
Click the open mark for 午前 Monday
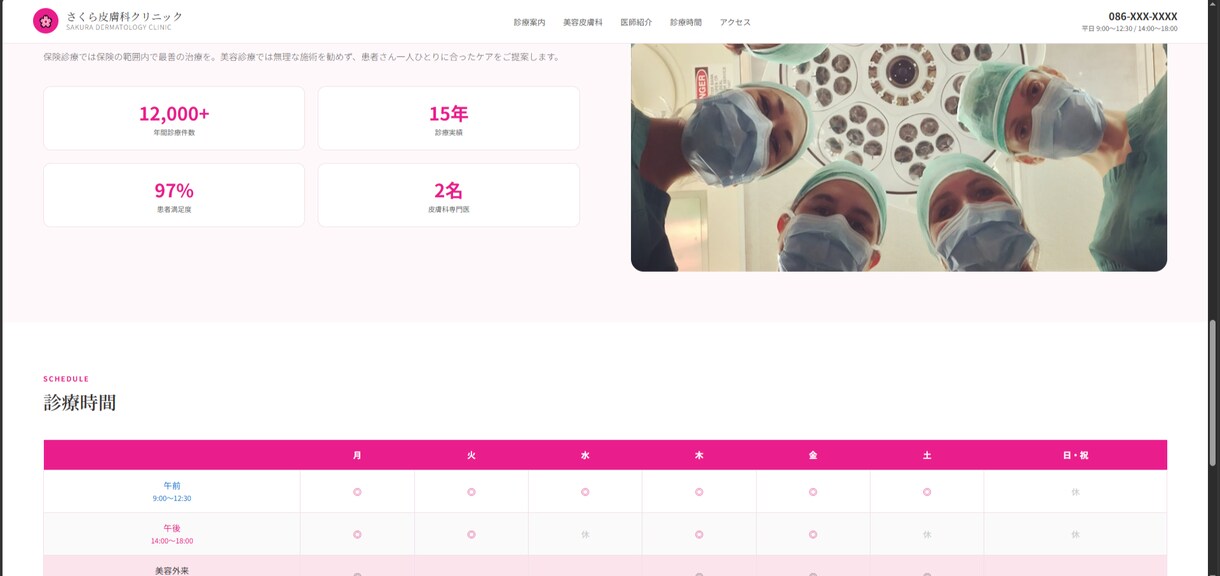(357, 492)
